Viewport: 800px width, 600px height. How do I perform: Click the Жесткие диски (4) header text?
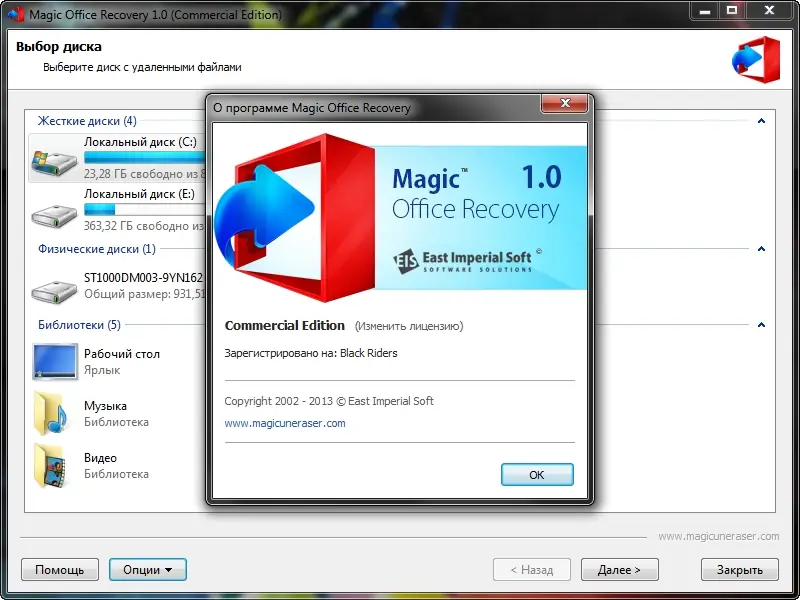(x=87, y=121)
